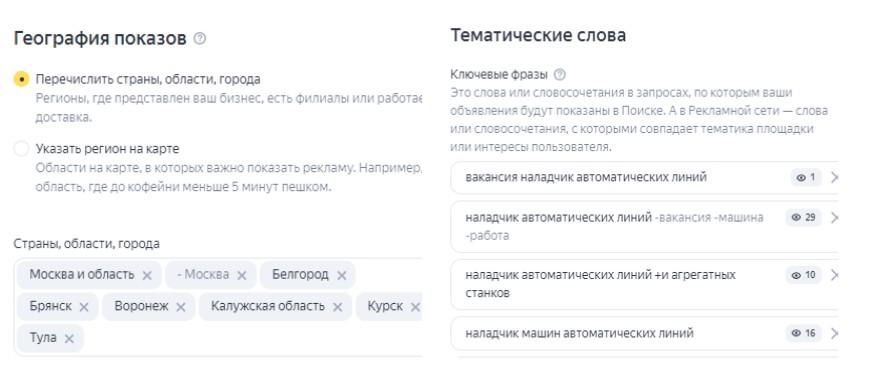Remove Тула from selected regions

tap(69, 339)
